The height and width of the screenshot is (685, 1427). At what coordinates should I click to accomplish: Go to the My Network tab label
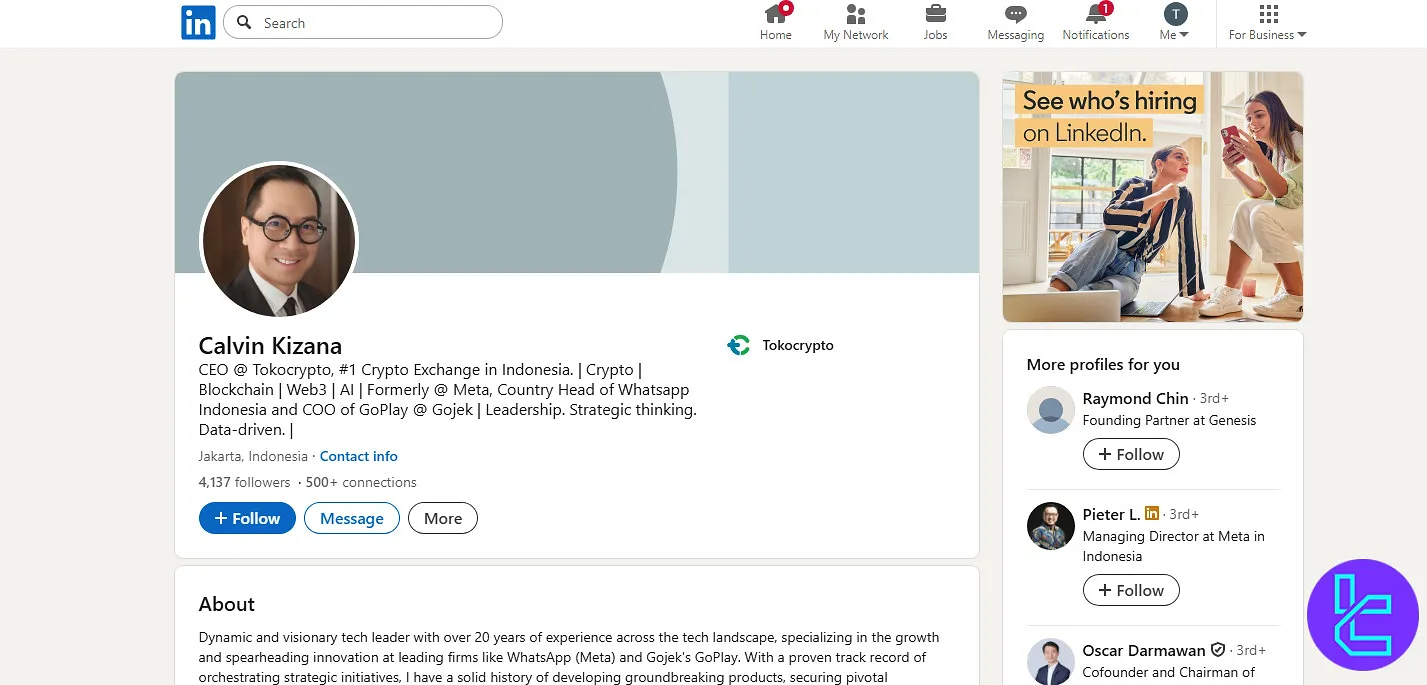pos(856,35)
